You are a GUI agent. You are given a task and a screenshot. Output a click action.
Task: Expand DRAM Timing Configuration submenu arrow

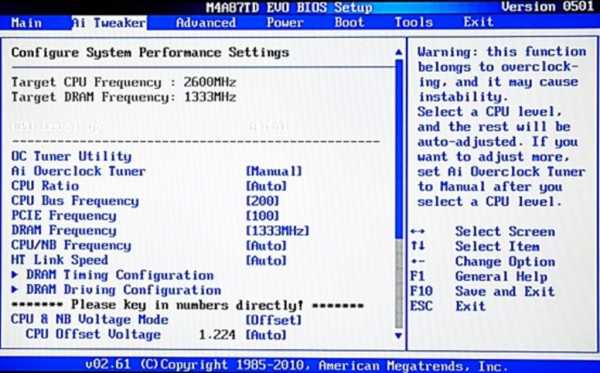(15, 274)
